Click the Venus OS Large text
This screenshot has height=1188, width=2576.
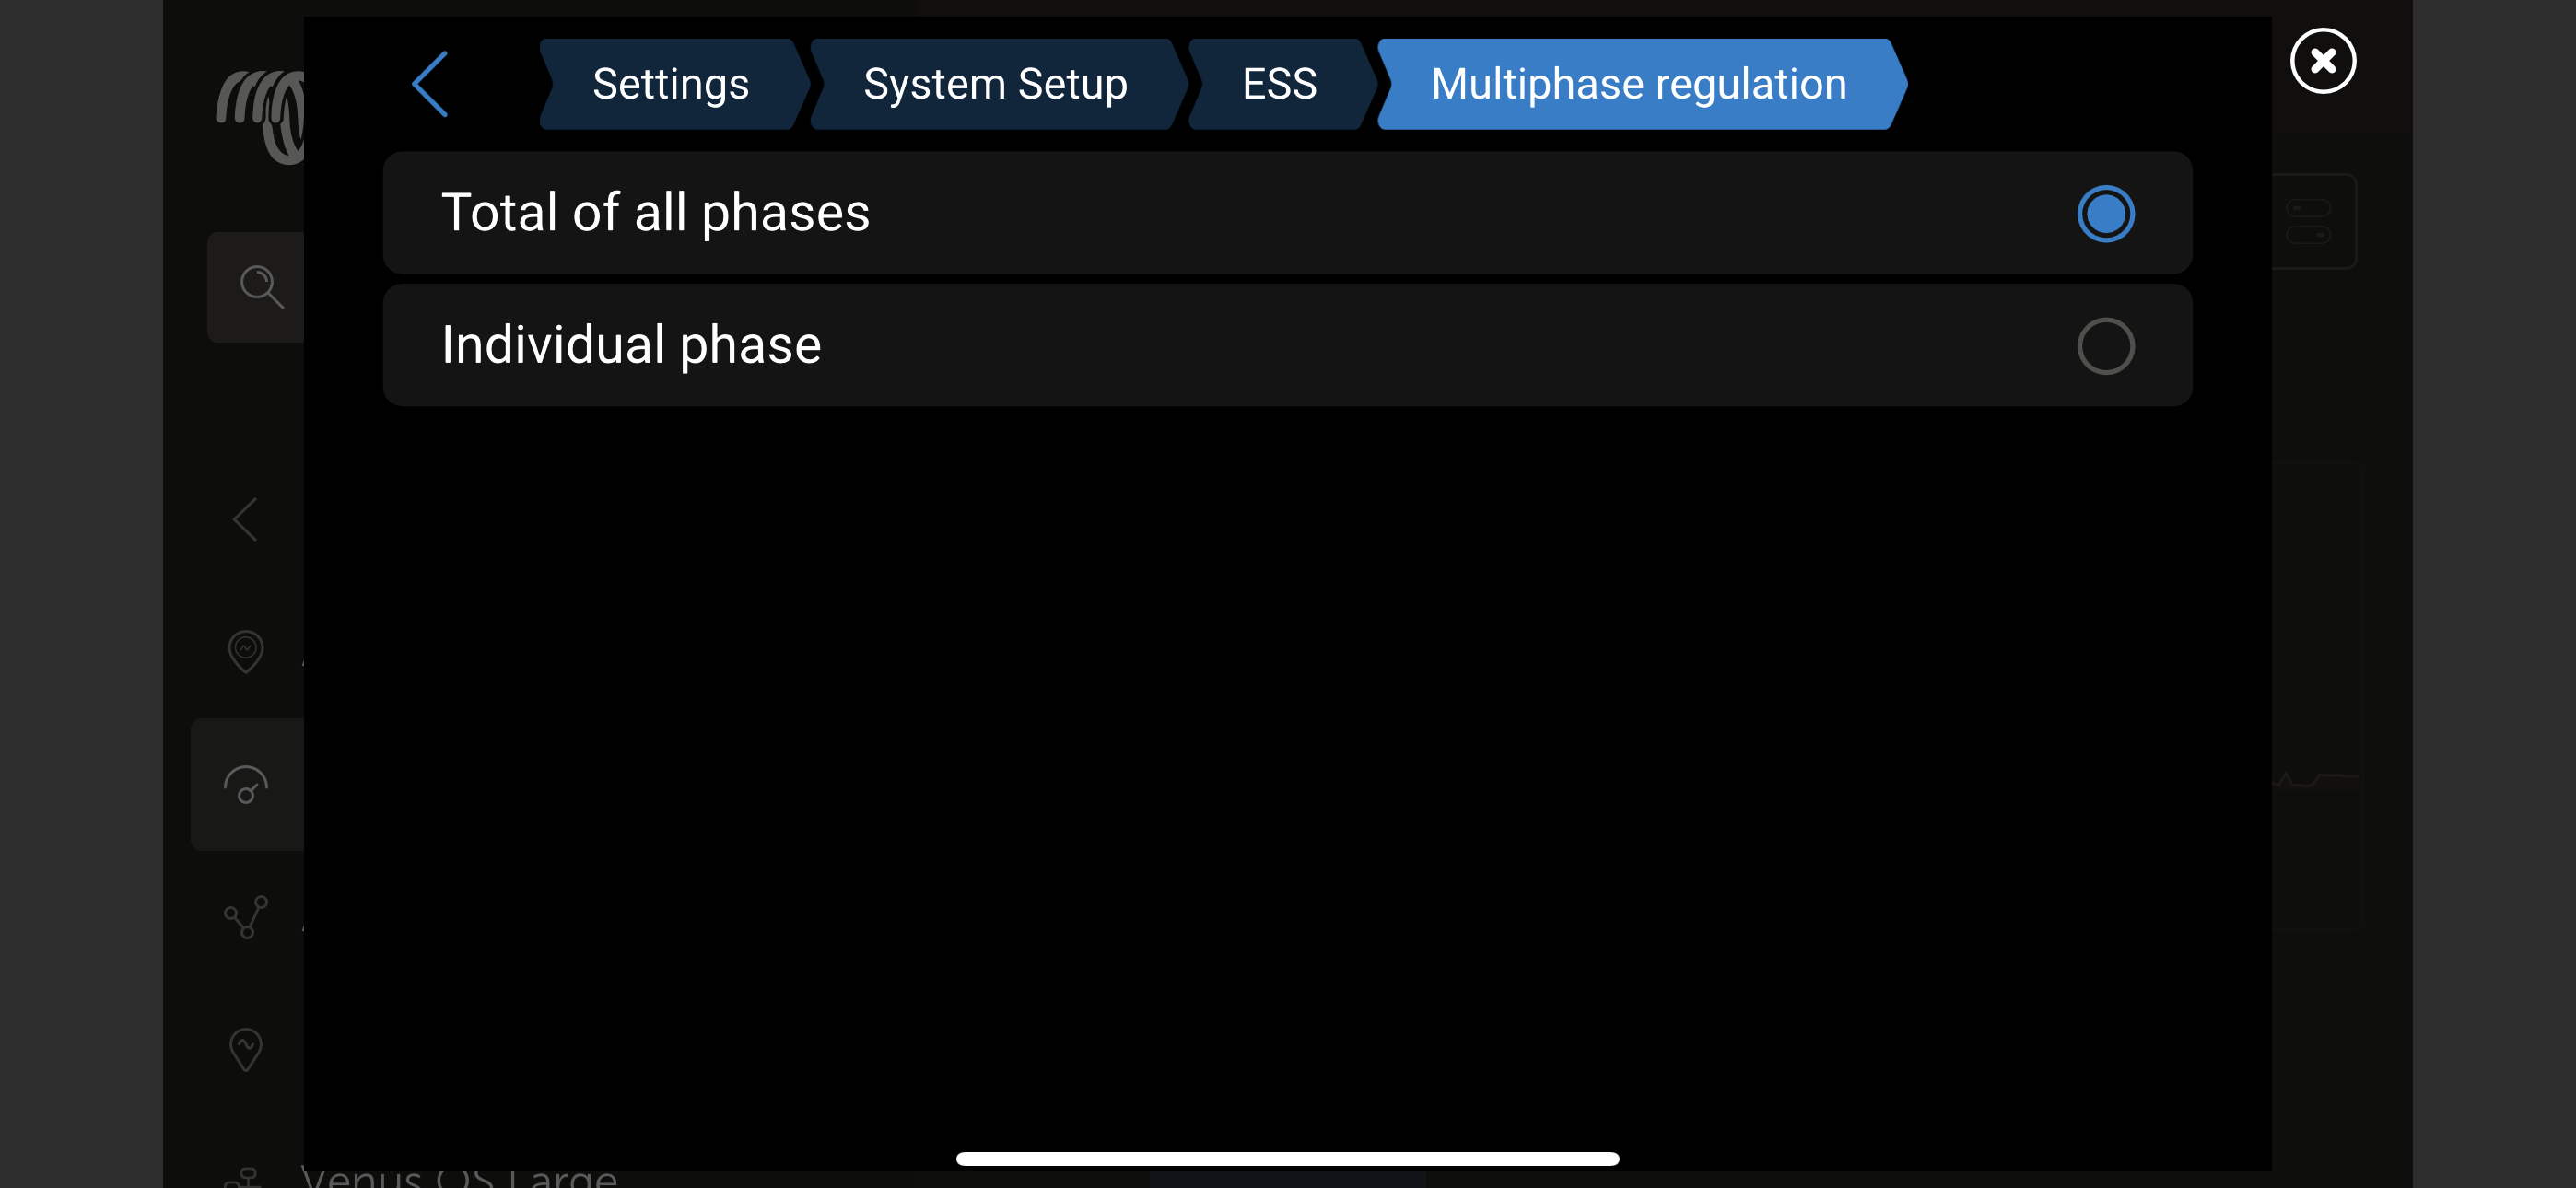coord(460,1176)
